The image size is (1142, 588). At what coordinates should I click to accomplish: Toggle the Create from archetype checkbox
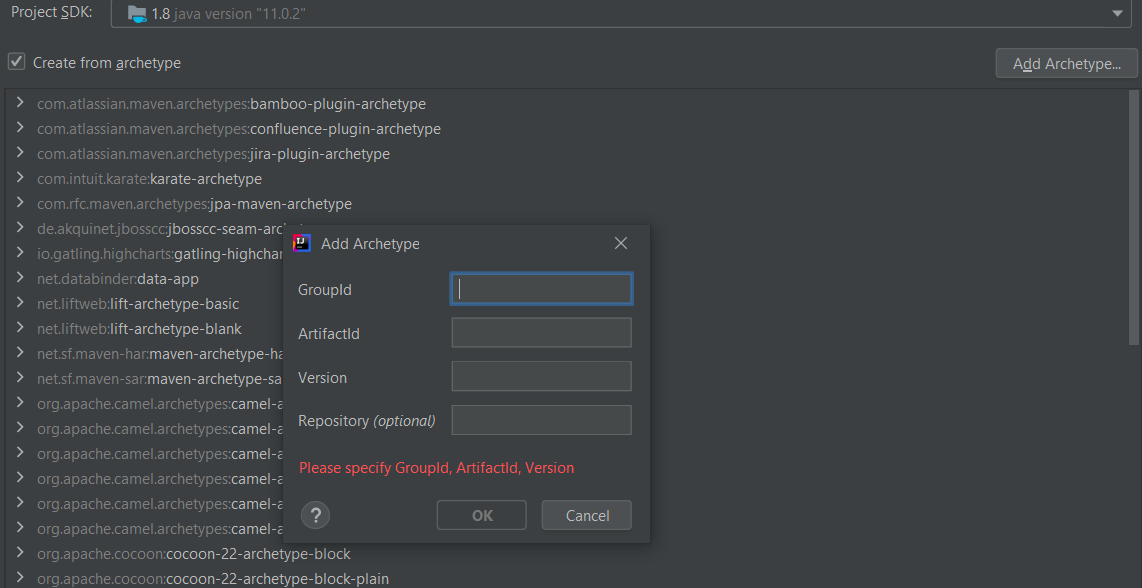pyautogui.click(x=17, y=61)
